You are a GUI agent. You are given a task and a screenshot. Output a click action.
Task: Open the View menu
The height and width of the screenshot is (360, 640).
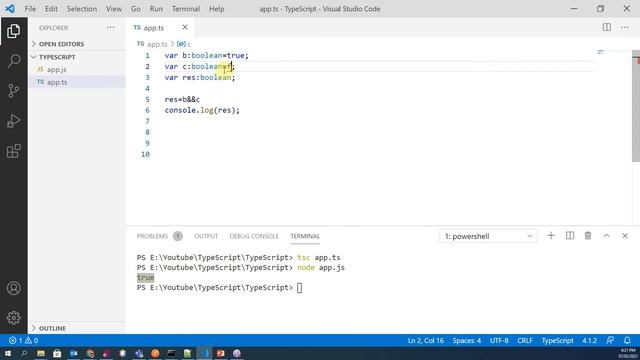click(113, 9)
